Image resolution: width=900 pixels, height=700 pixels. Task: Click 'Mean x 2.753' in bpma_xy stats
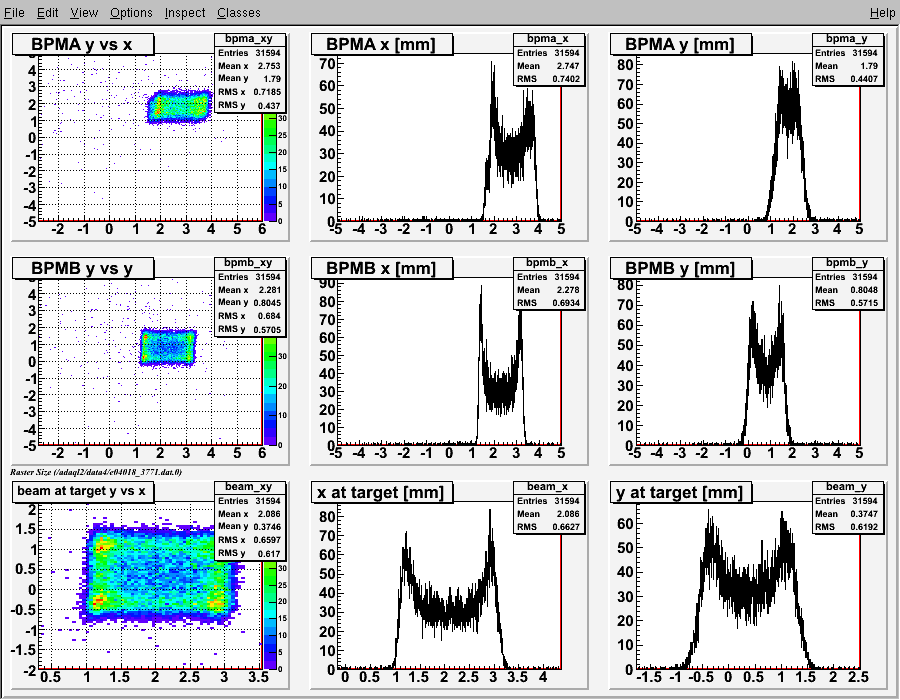(x=249, y=66)
